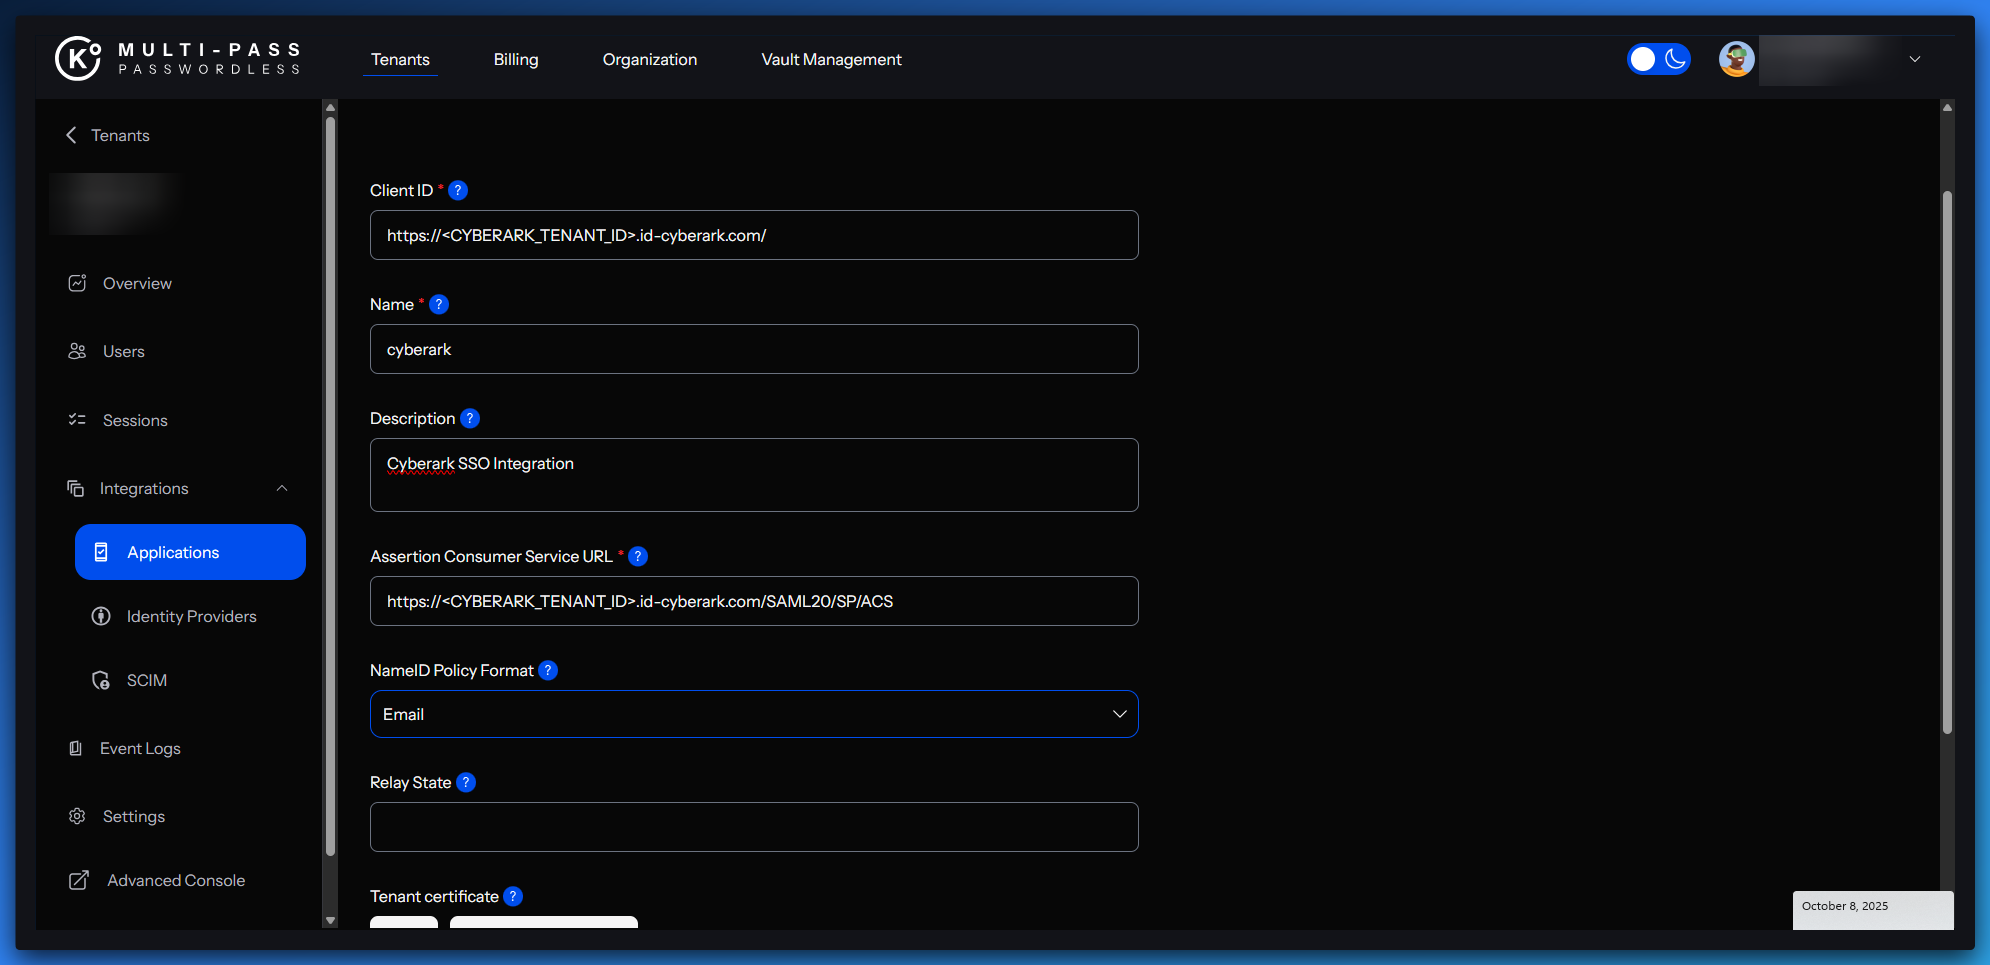
Task: Expand the user account menu chevron
Action: 1914,59
